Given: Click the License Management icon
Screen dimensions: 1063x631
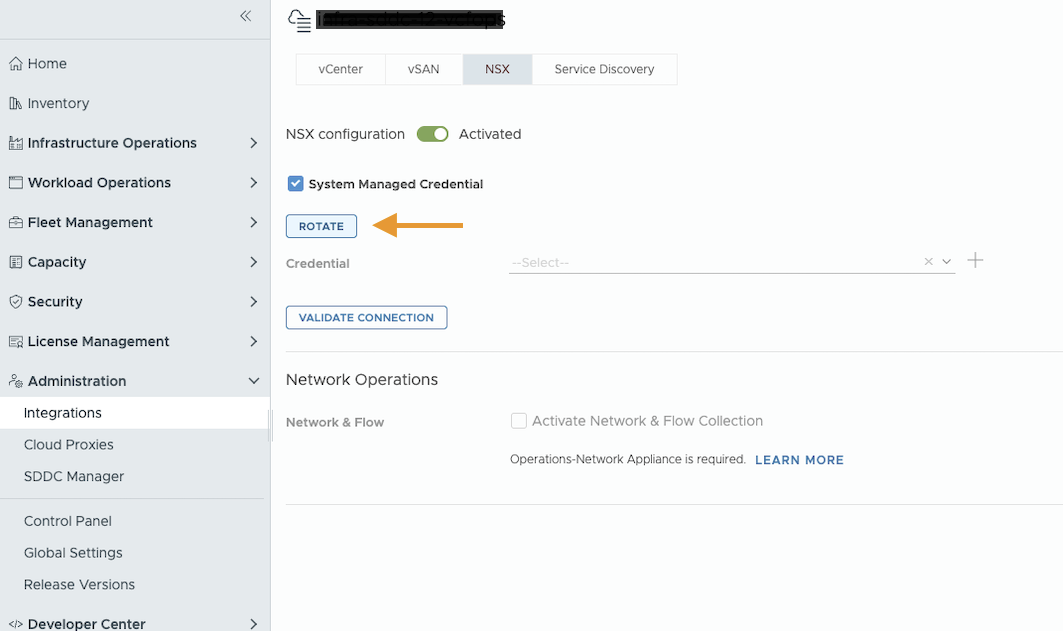Looking at the screenshot, I should [15, 342].
